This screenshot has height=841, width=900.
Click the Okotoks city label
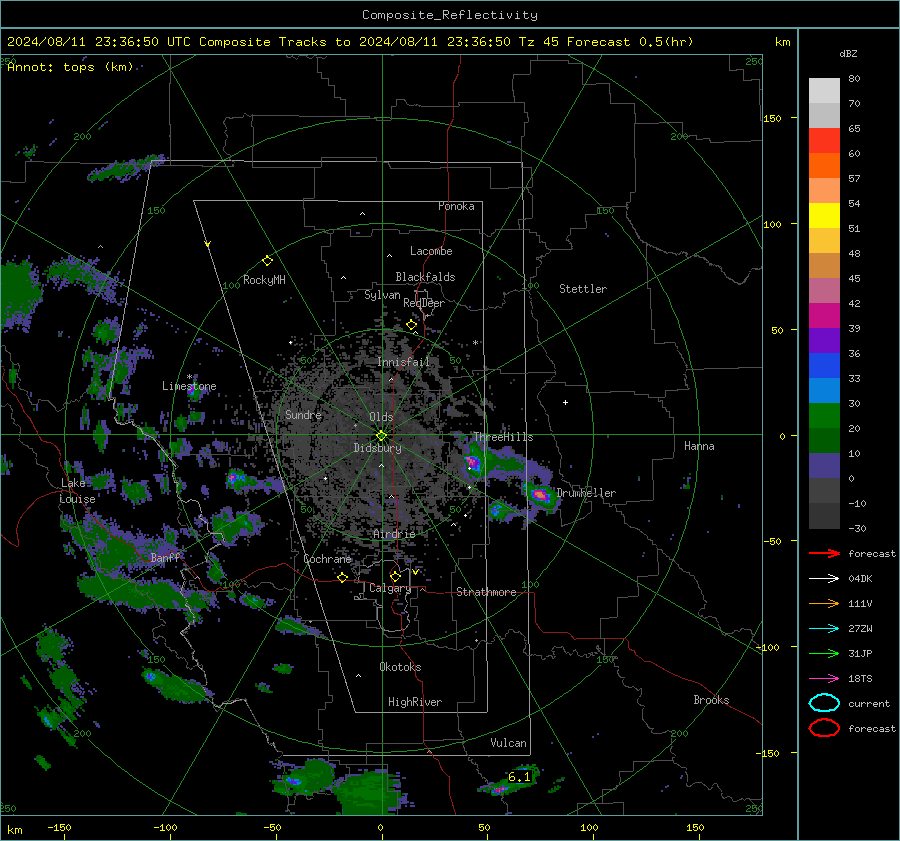click(400, 668)
